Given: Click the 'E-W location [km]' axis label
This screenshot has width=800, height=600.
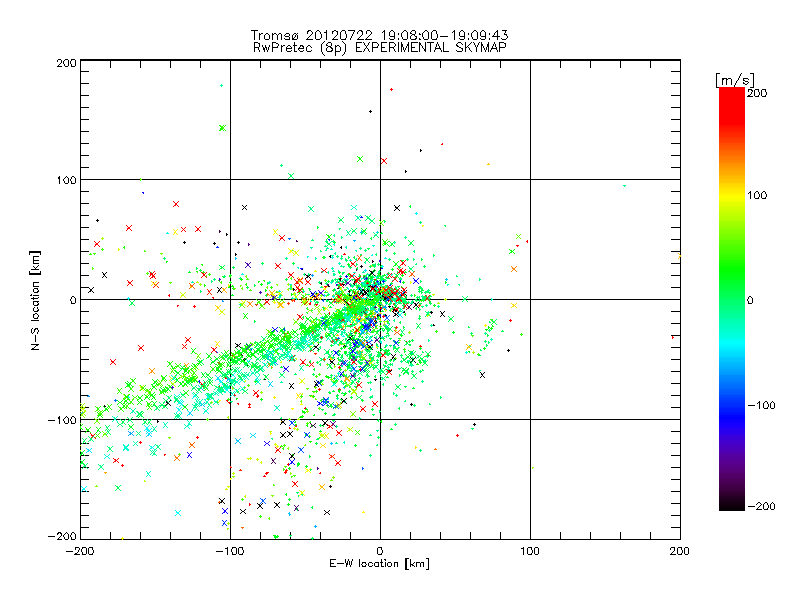Looking at the screenshot, I should (379, 563).
